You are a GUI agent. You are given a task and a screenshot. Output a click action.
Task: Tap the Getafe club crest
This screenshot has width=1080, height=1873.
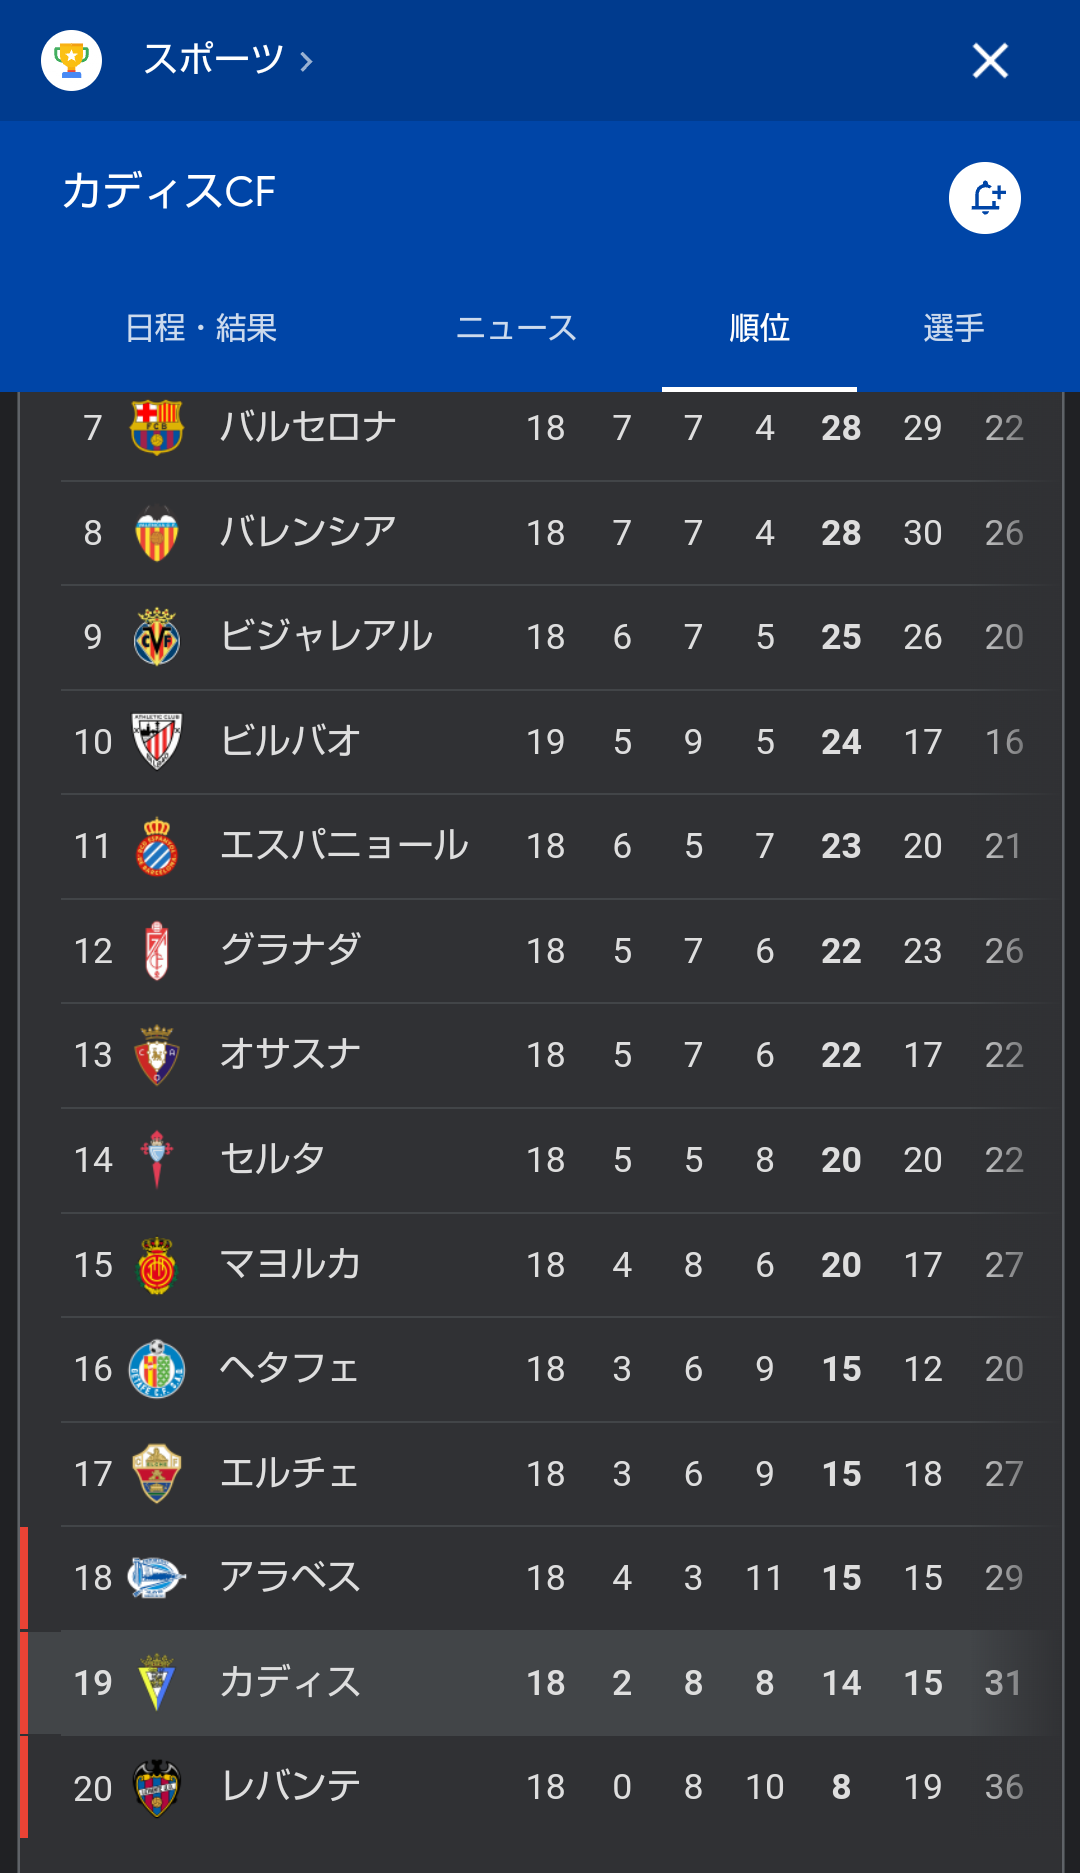coord(157,1369)
